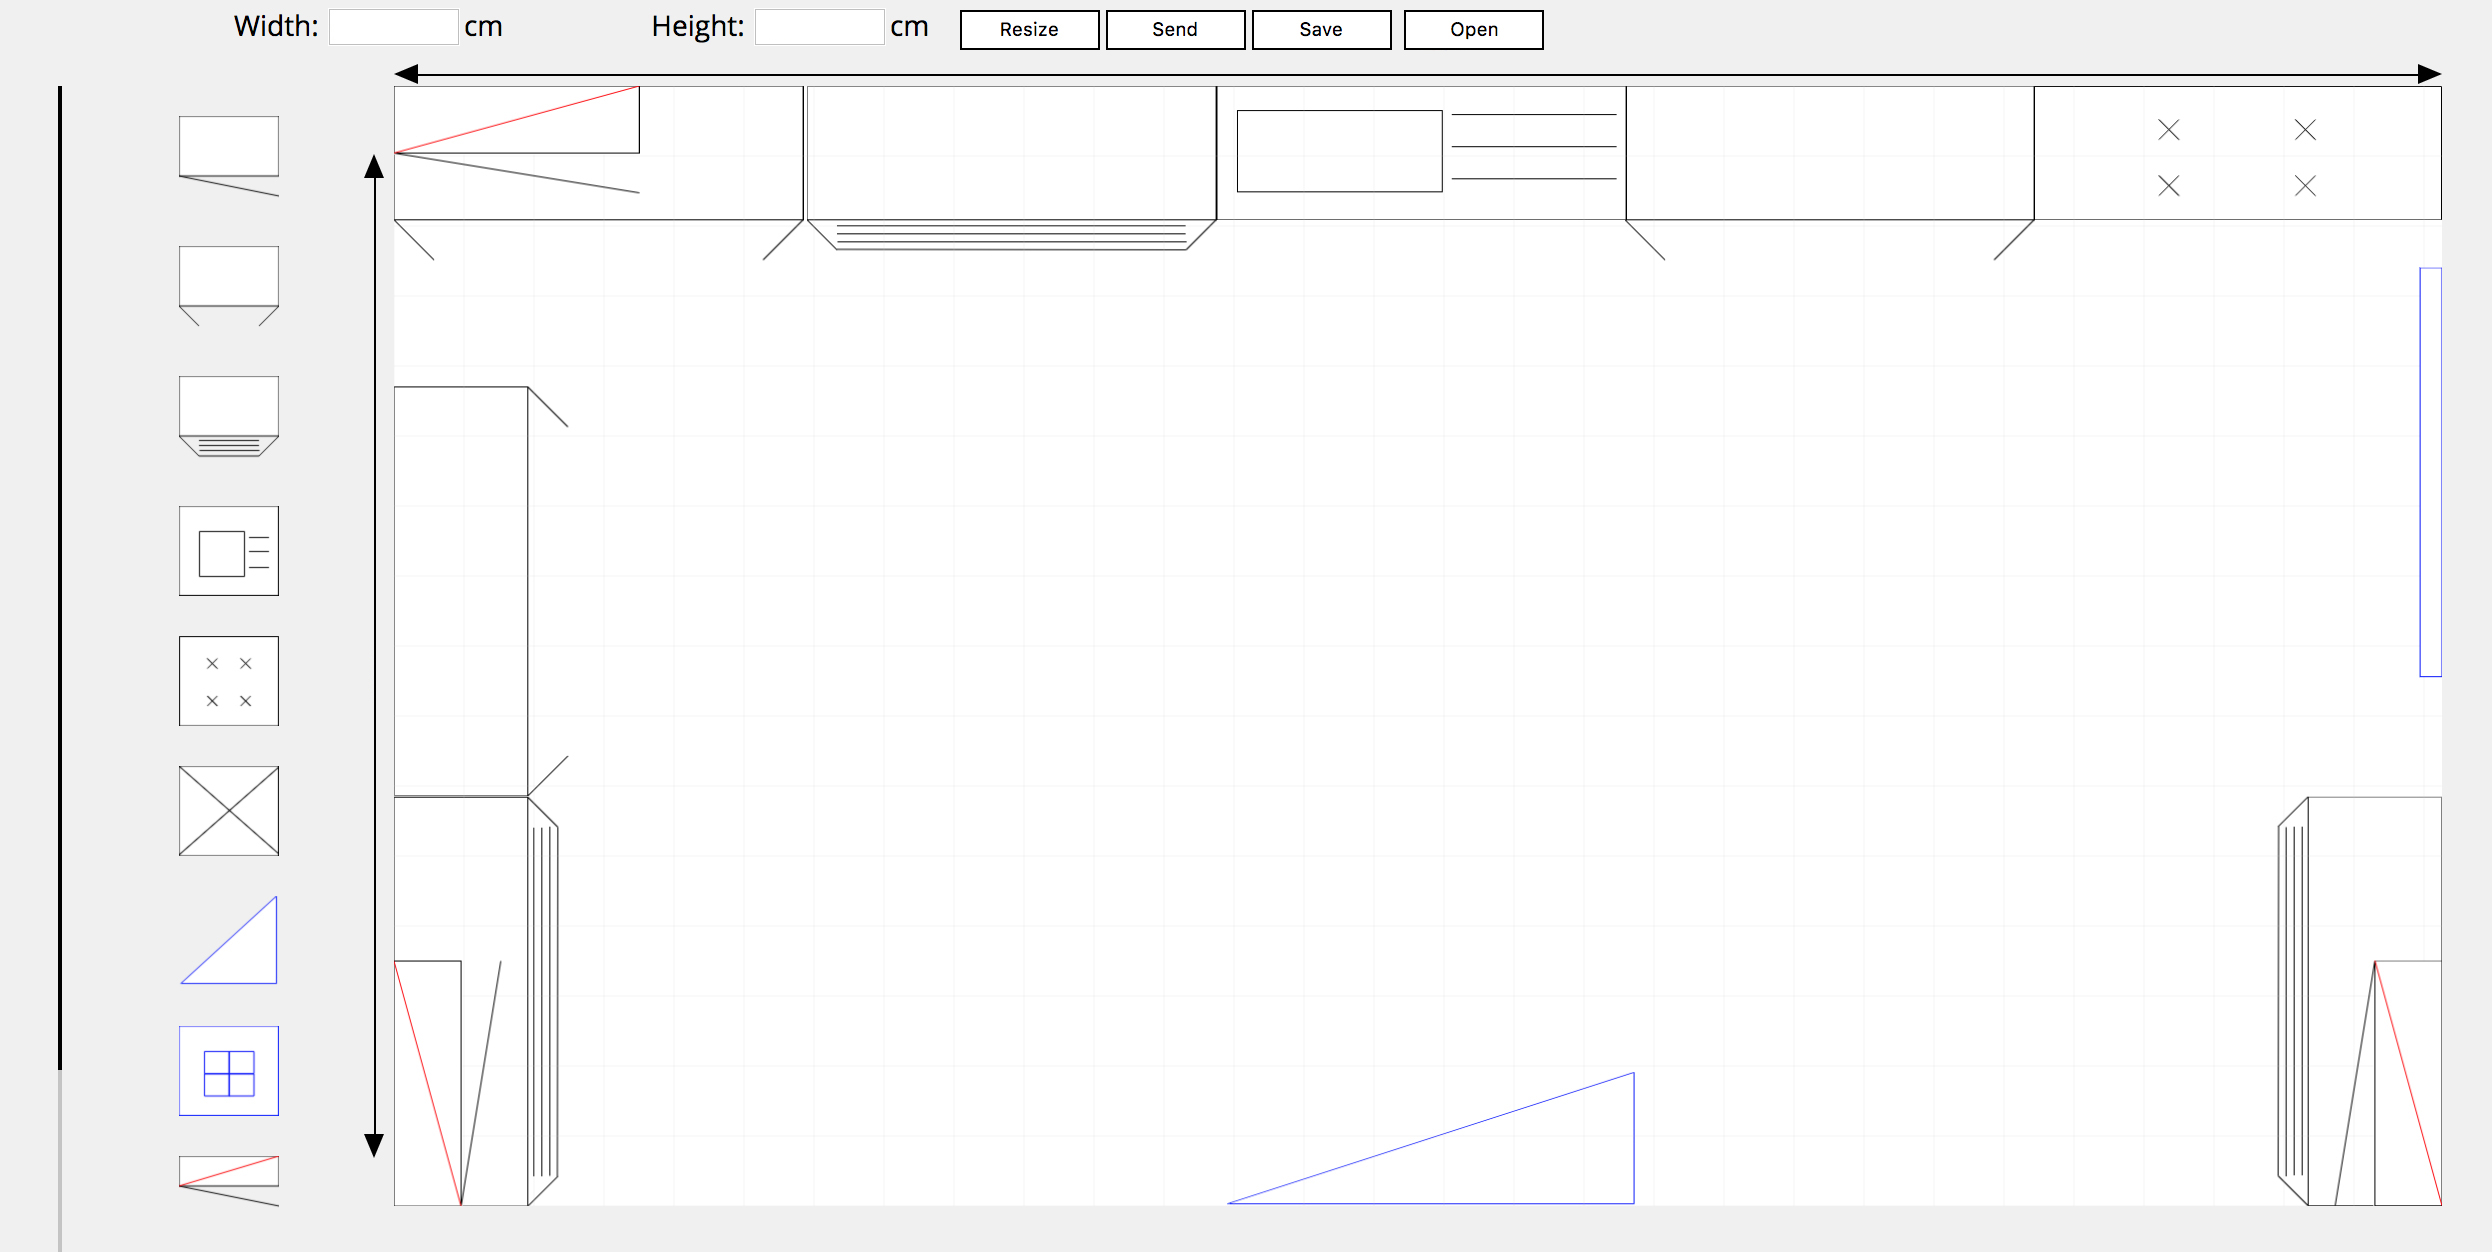Select the double-door cabinet left of the stove
The width and height of the screenshot is (2492, 1252).
[1830, 173]
